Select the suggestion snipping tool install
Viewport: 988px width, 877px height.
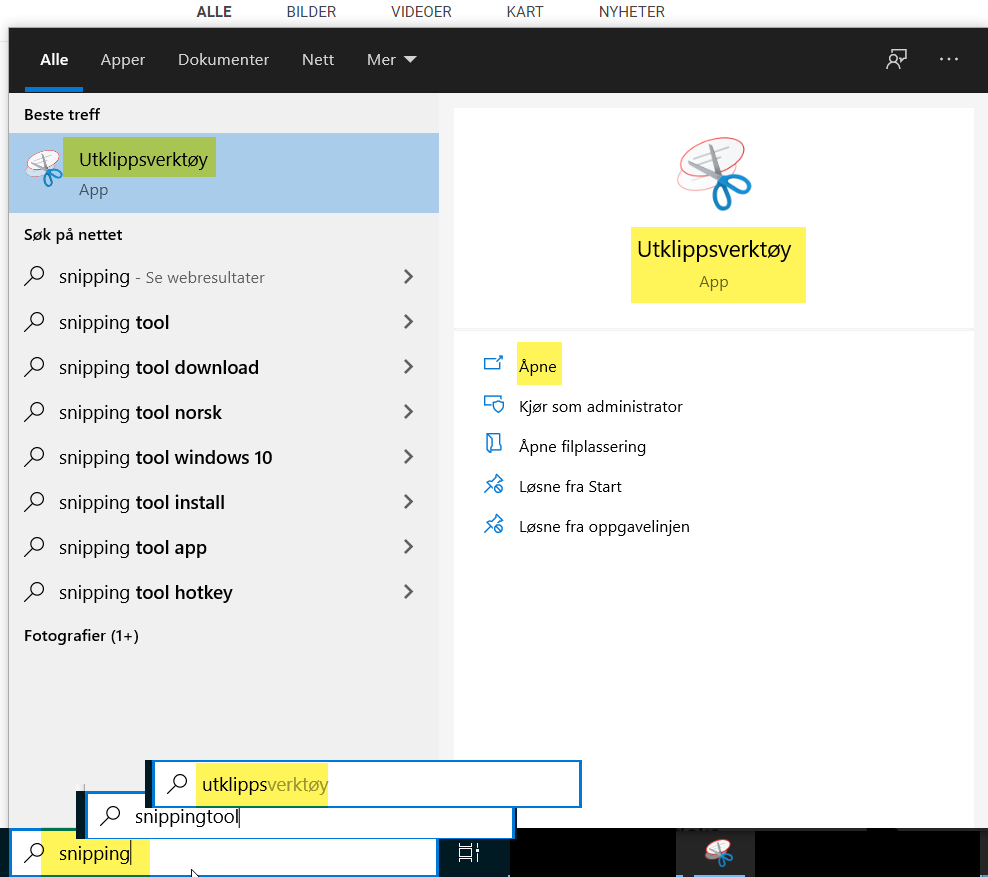point(224,502)
